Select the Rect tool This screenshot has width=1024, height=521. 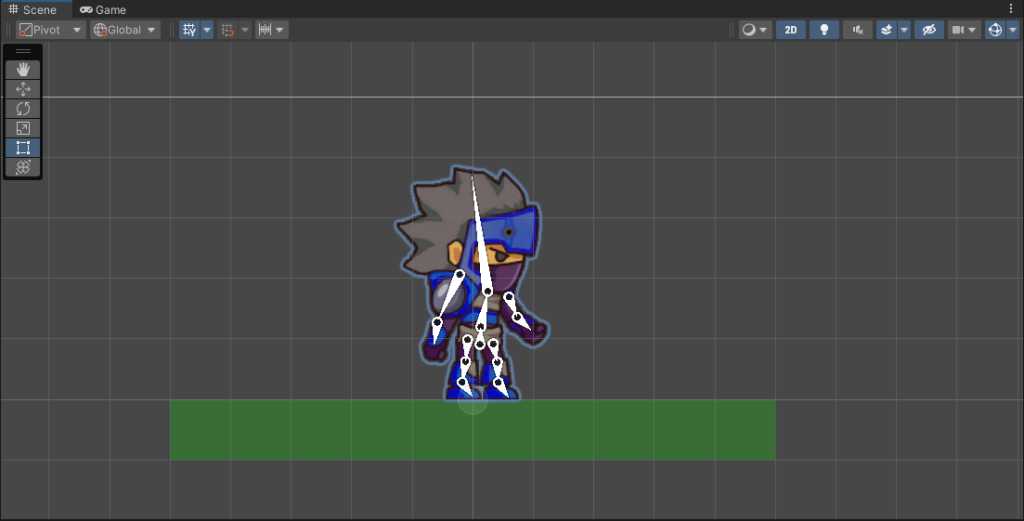click(23, 147)
